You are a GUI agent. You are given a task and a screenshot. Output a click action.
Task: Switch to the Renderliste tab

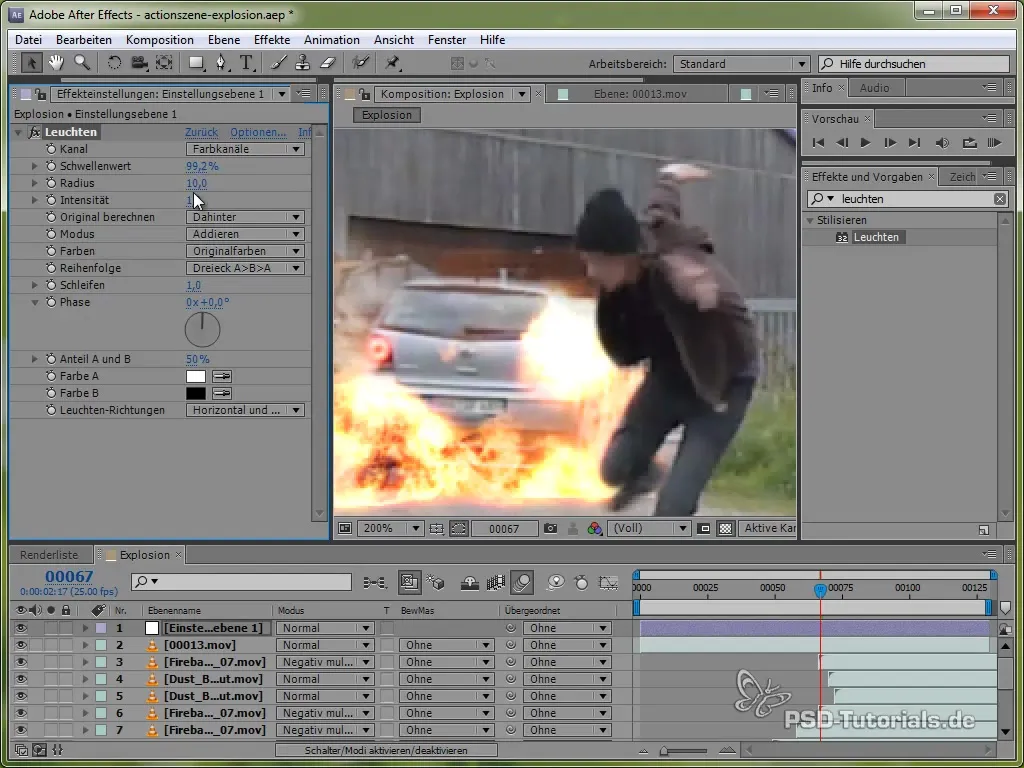click(49, 555)
